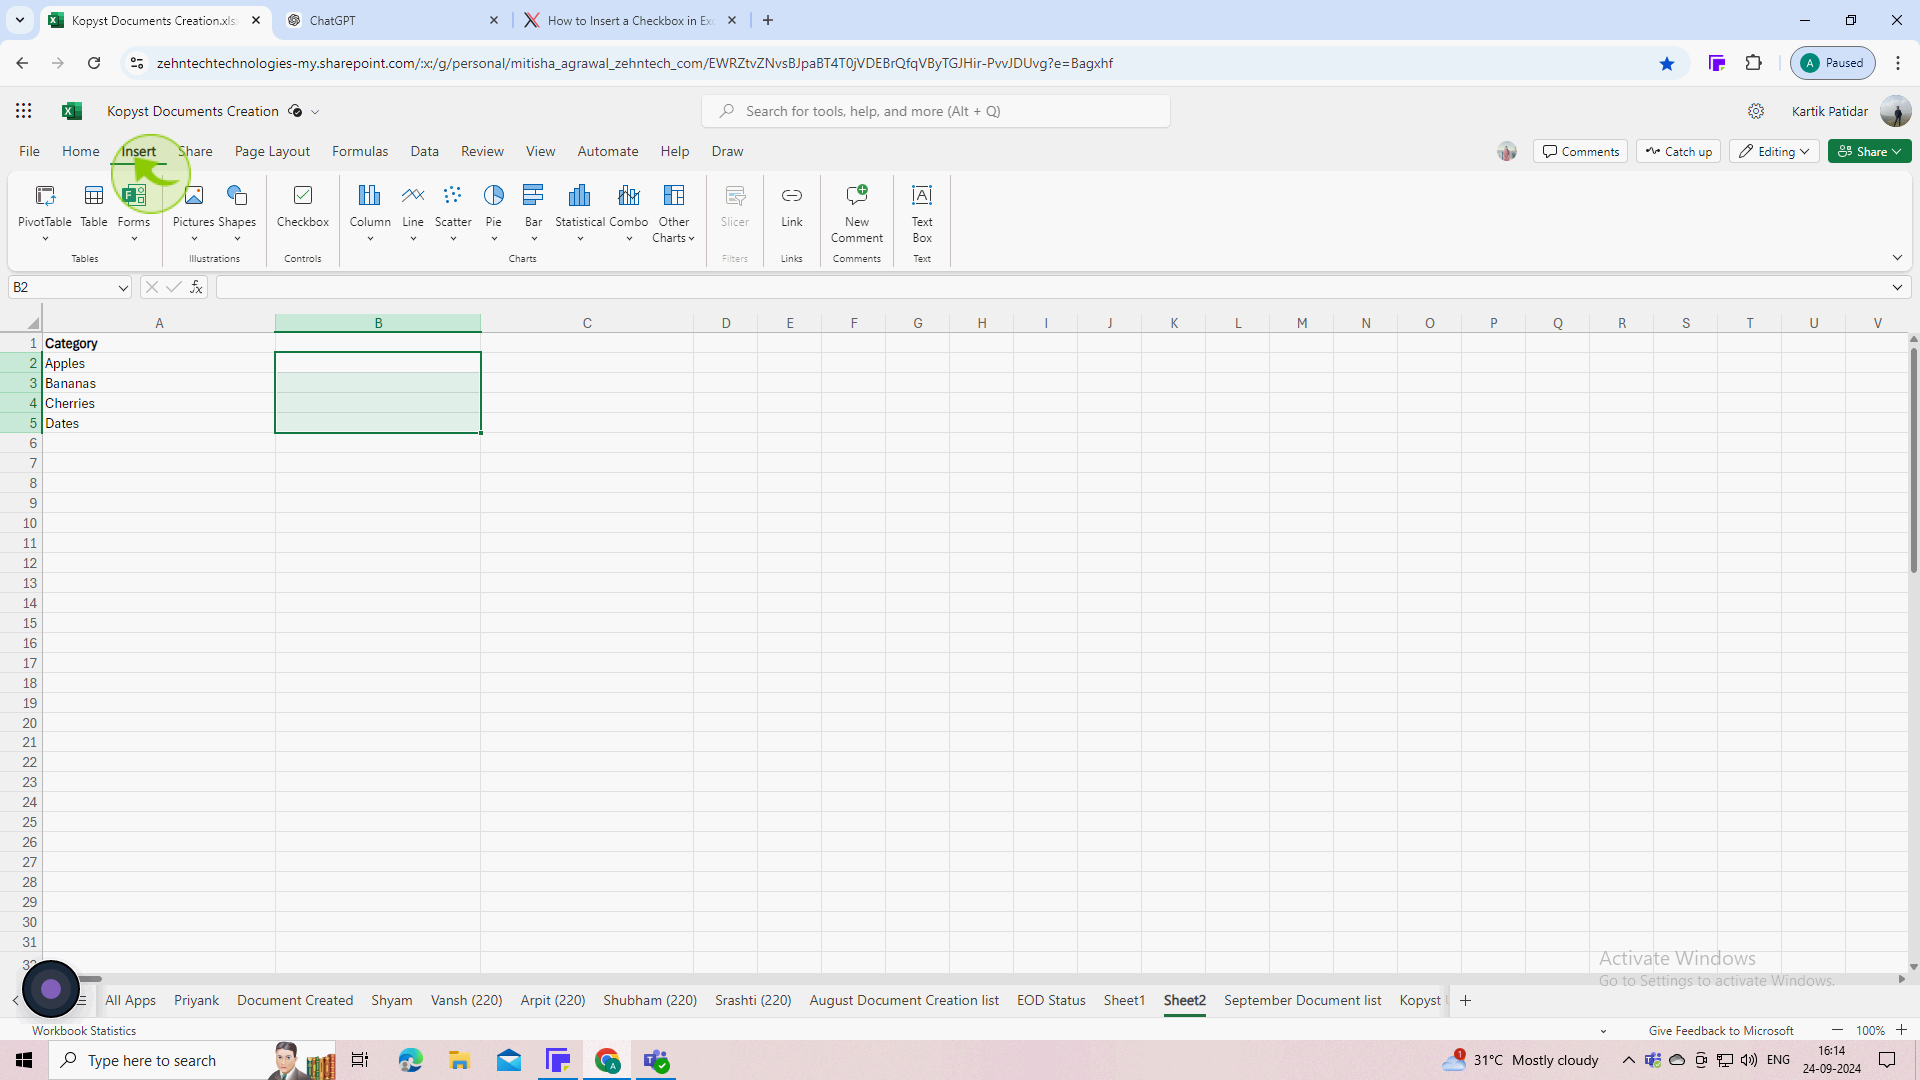Expand the formula bar
This screenshot has height=1080, width=1920.
click(1897, 288)
